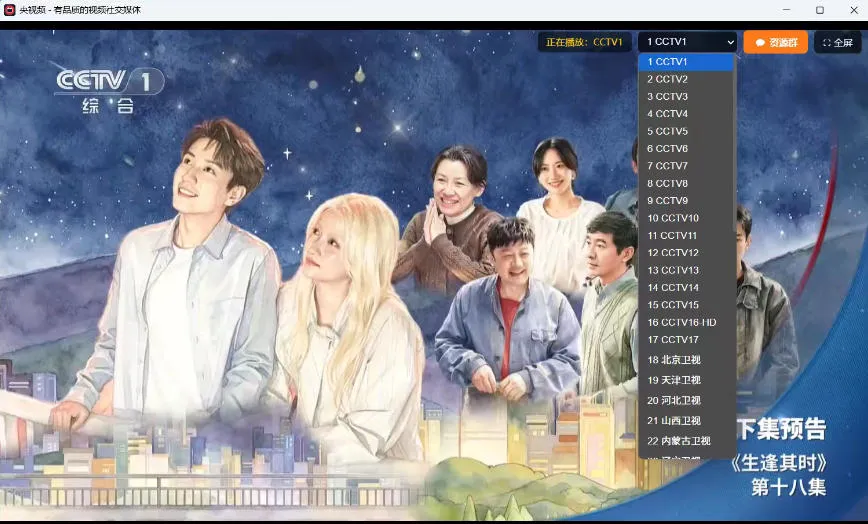Choose 12 CCTV12 channel
Screen dimensions: 868x524
(x=686, y=252)
